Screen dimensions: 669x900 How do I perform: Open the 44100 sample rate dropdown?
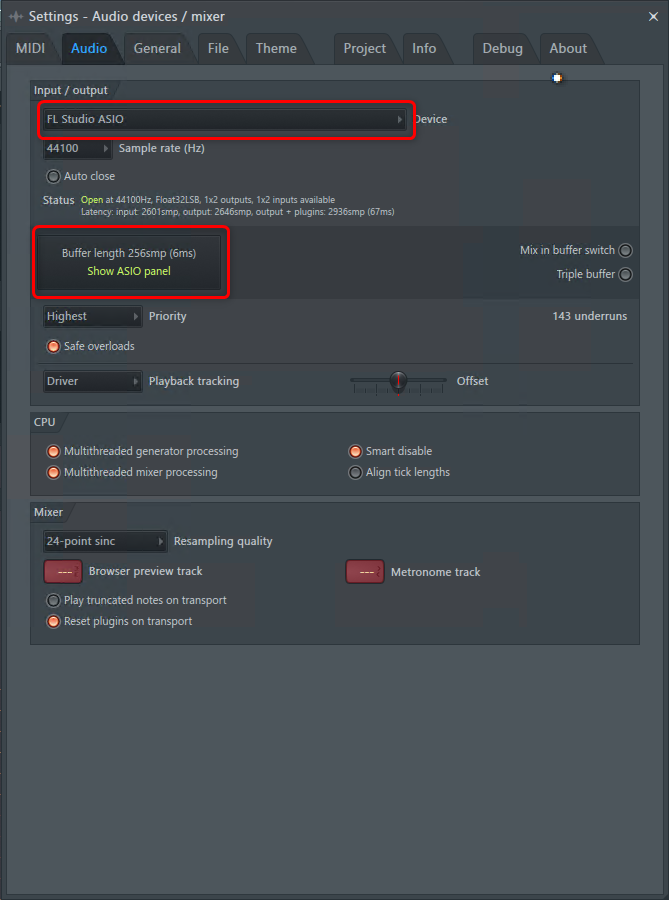77,149
